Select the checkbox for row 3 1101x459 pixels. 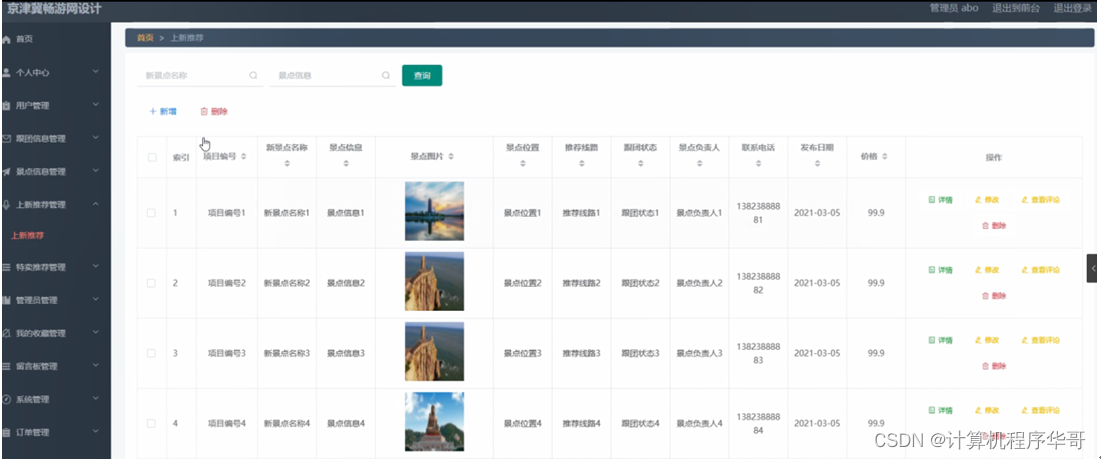pyautogui.click(x=152, y=353)
